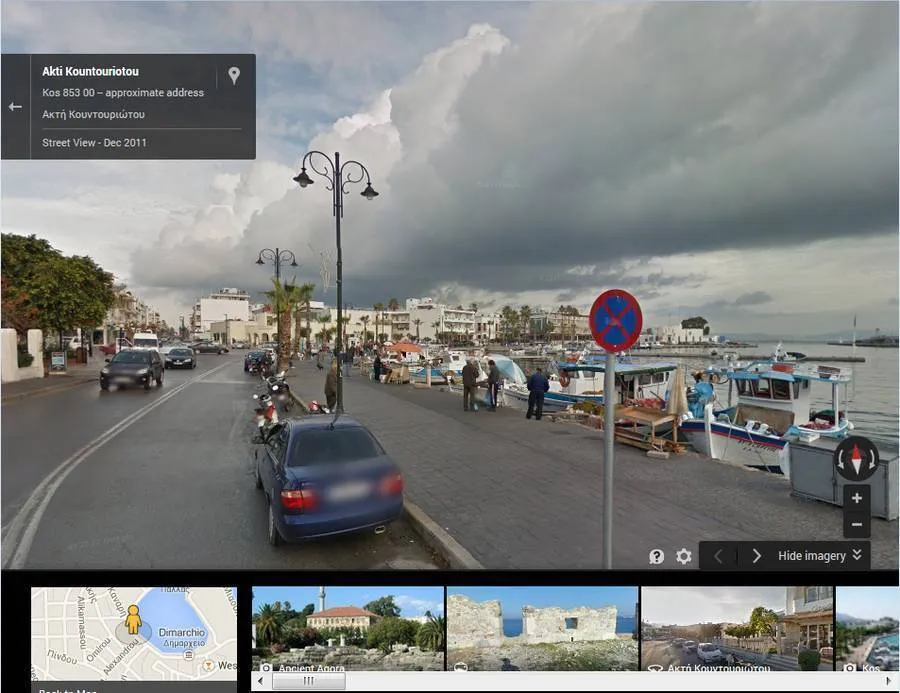Image resolution: width=900 pixels, height=693 pixels.
Task: Rotate view clockwise using compass right arrow
Action: [873, 459]
